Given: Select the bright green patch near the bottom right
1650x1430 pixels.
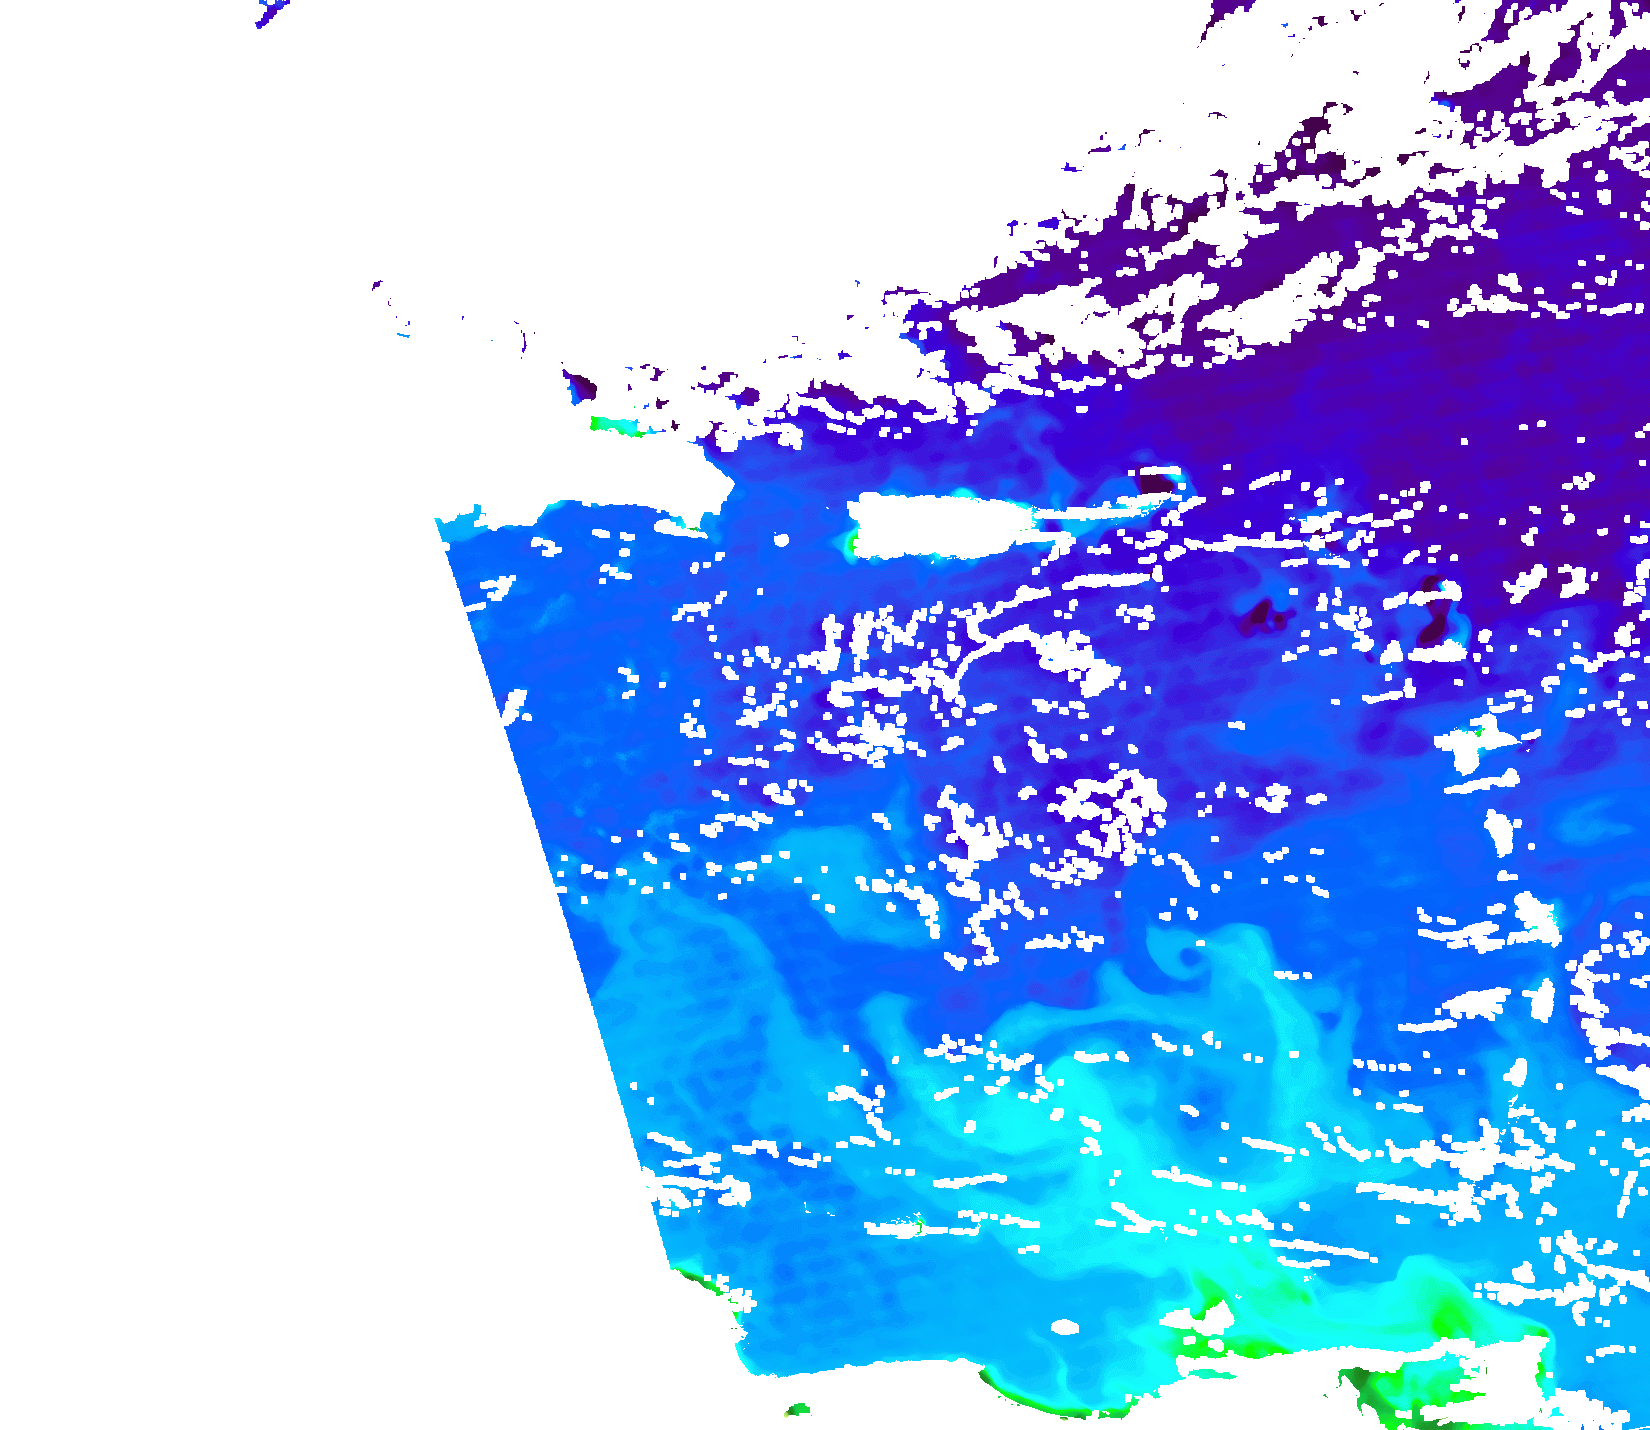Looking at the screenshot, I should [1445, 1318].
